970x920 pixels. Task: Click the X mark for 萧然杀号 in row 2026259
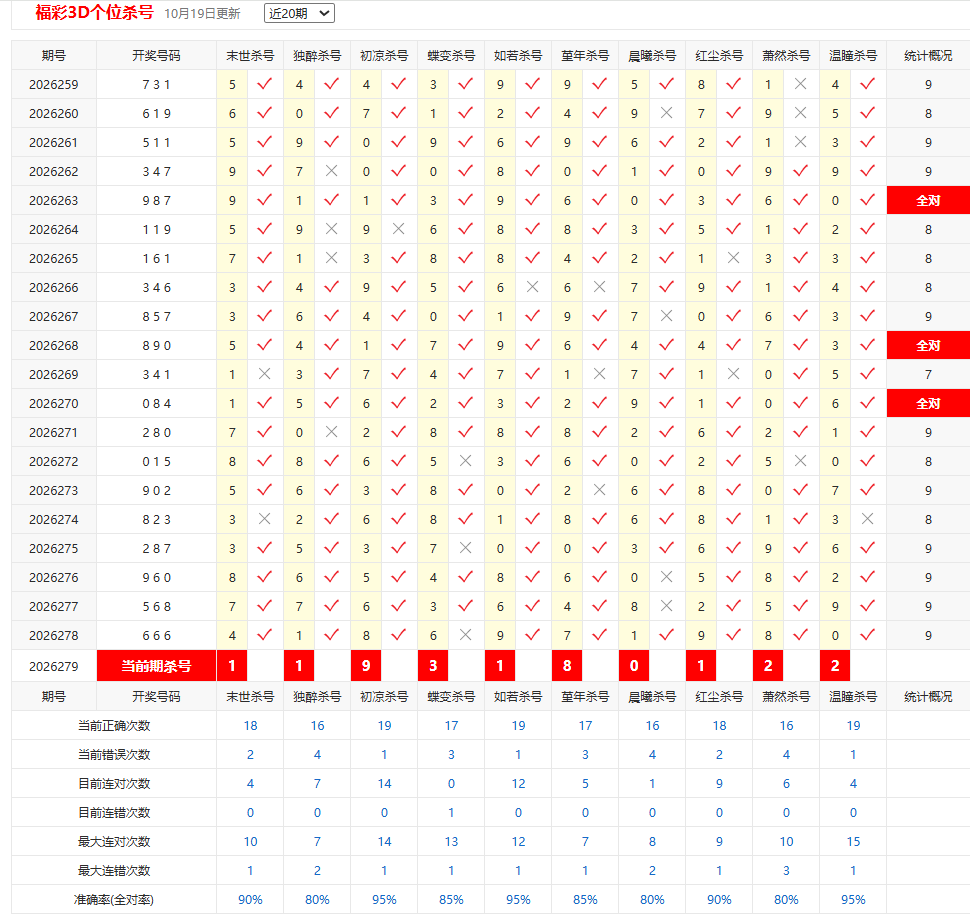(x=800, y=84)
